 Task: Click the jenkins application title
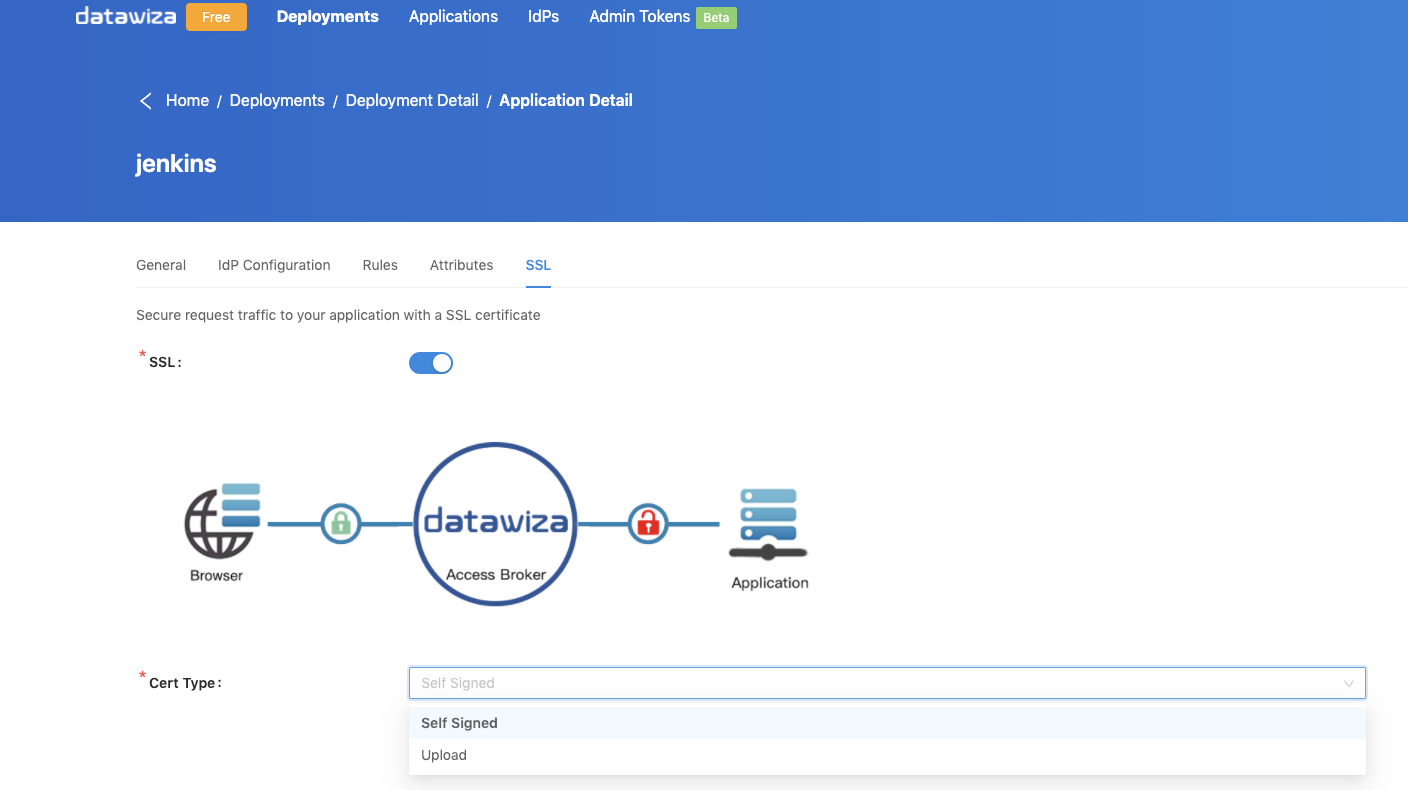point(176,164)
